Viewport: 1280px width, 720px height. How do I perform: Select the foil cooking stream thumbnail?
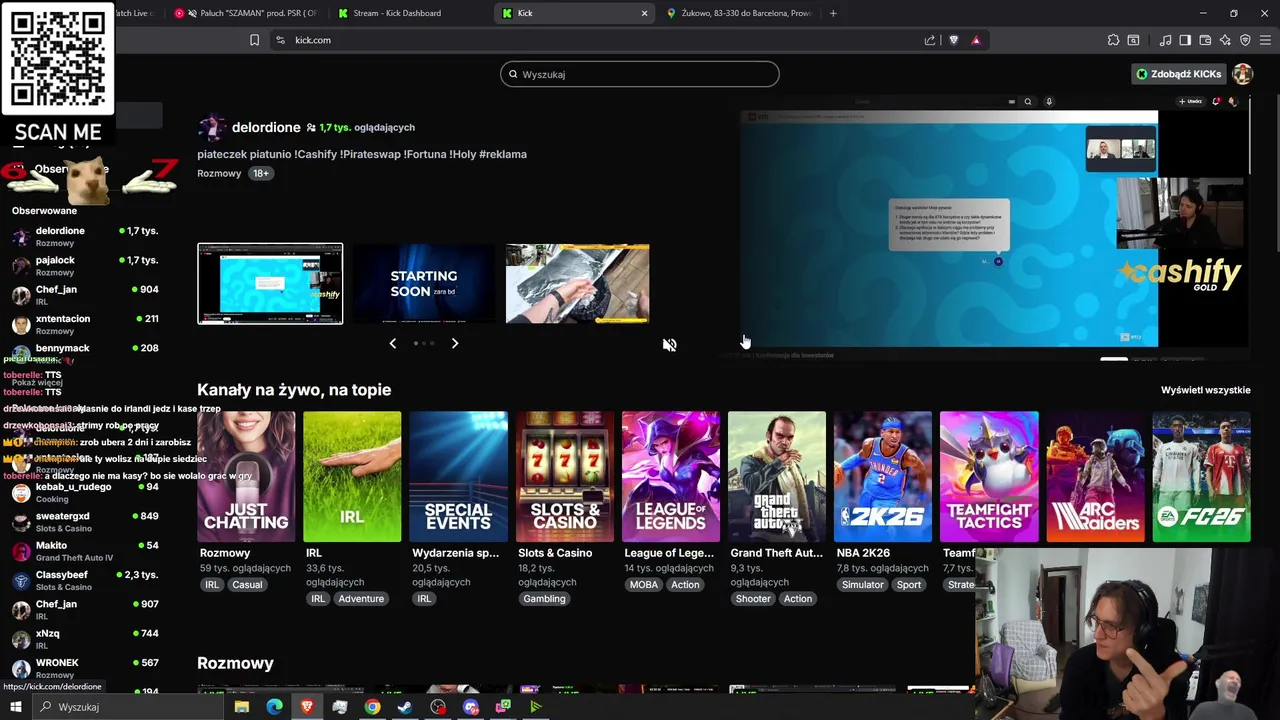(577, 284)
